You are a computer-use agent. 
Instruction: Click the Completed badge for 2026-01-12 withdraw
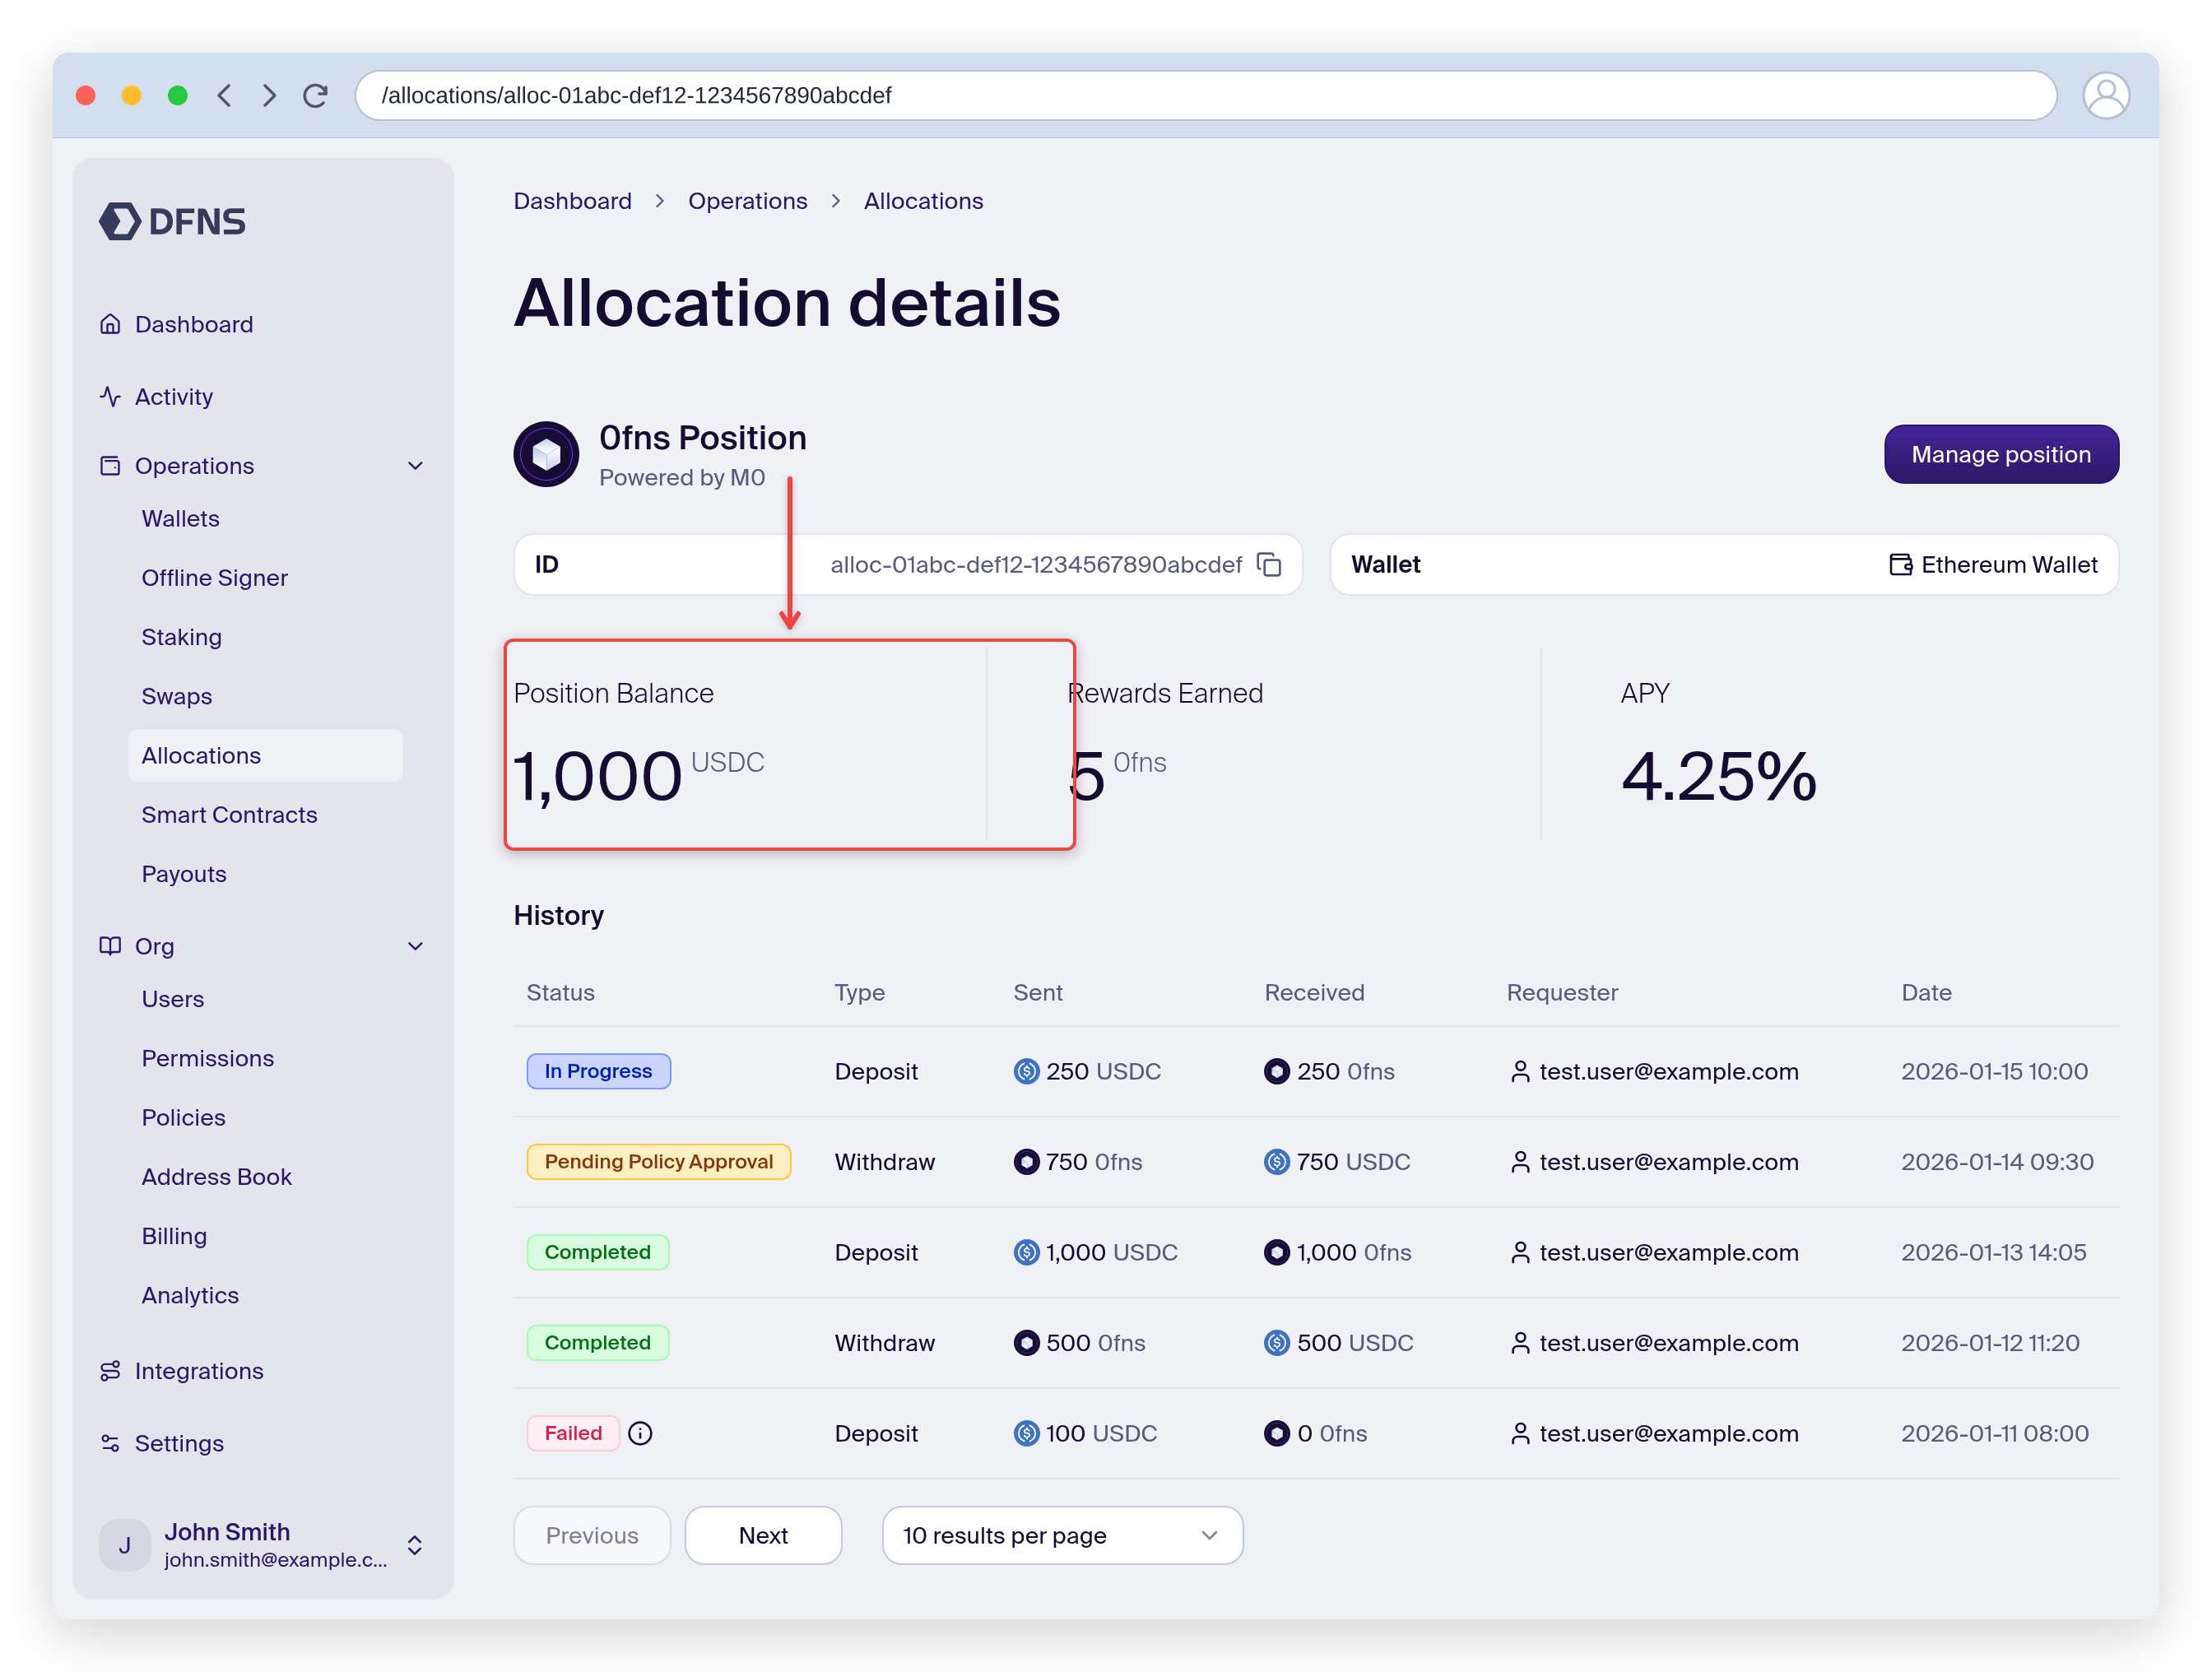point(597,1343)
